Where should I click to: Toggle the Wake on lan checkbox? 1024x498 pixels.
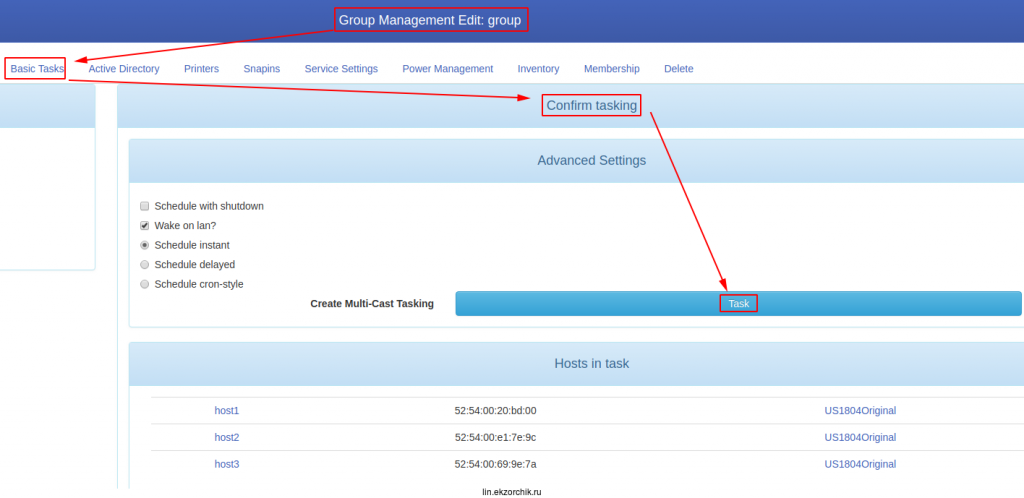pyautogui.click(x=145, y=226)
